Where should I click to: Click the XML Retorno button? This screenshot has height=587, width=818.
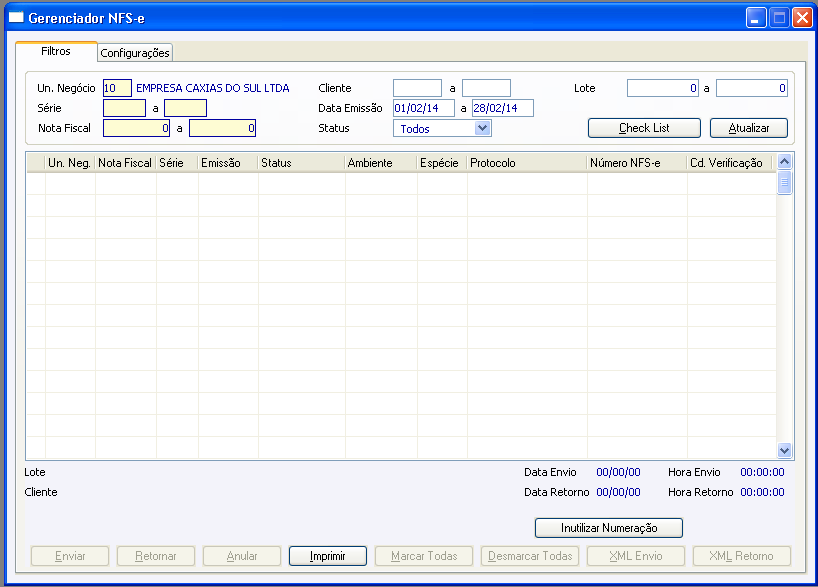[x=742, y=556]
